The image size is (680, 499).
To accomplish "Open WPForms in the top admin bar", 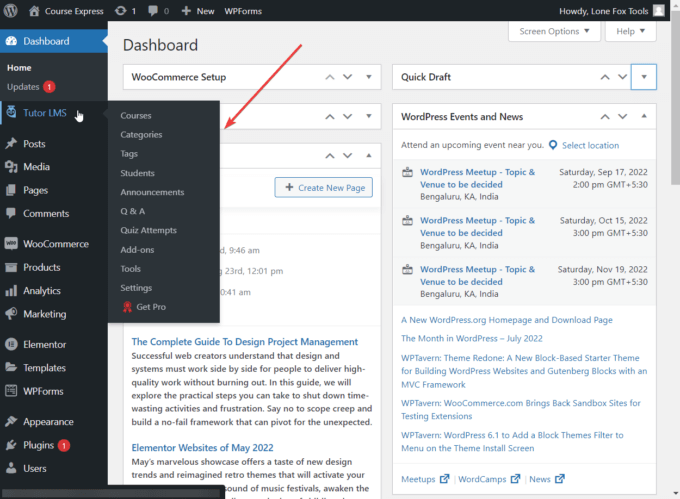I will click(243, 11).
